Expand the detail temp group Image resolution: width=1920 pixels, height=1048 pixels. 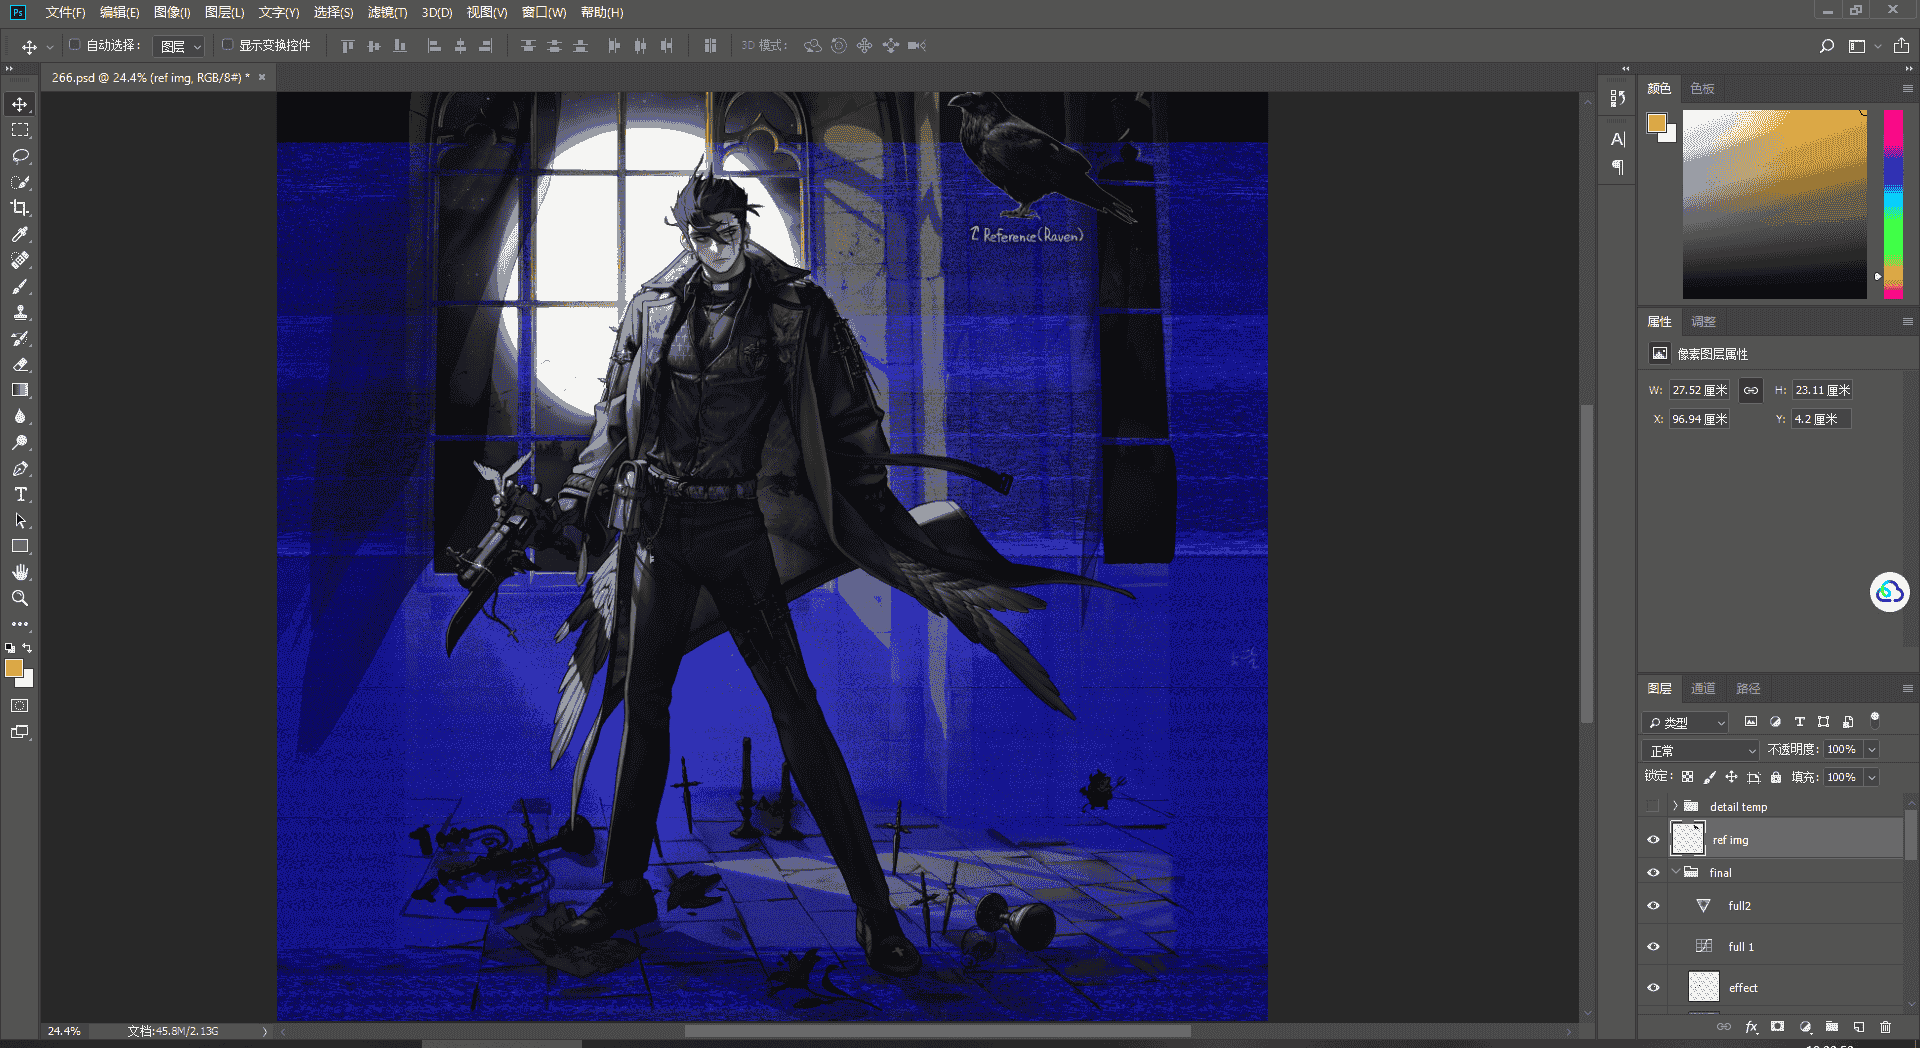1675,806
